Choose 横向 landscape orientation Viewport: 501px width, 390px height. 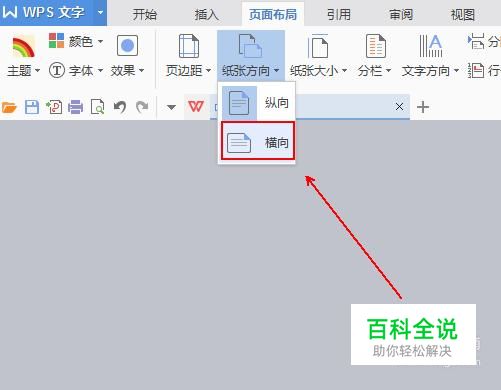(258, 141)
